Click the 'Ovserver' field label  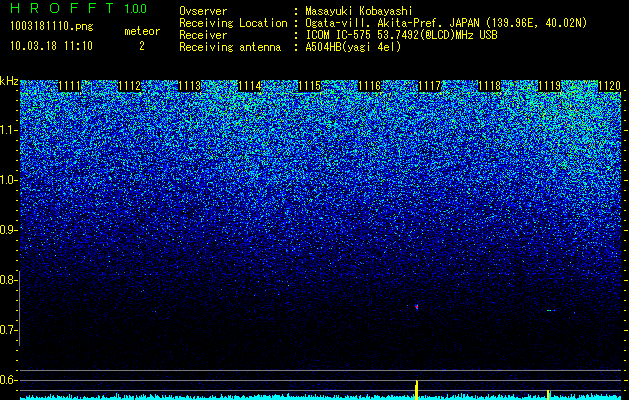[203, 11]
